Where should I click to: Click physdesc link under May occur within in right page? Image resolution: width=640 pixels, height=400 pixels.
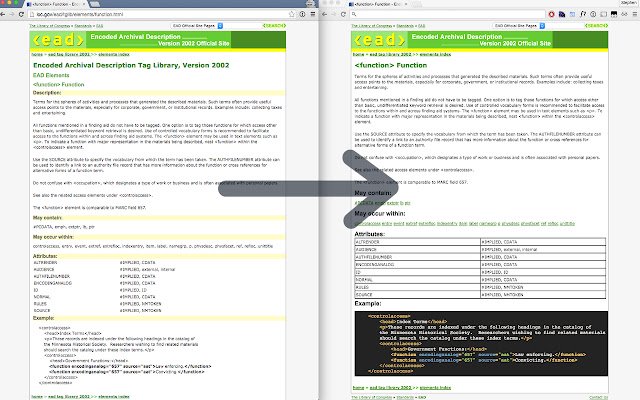[x=510, y=224]
